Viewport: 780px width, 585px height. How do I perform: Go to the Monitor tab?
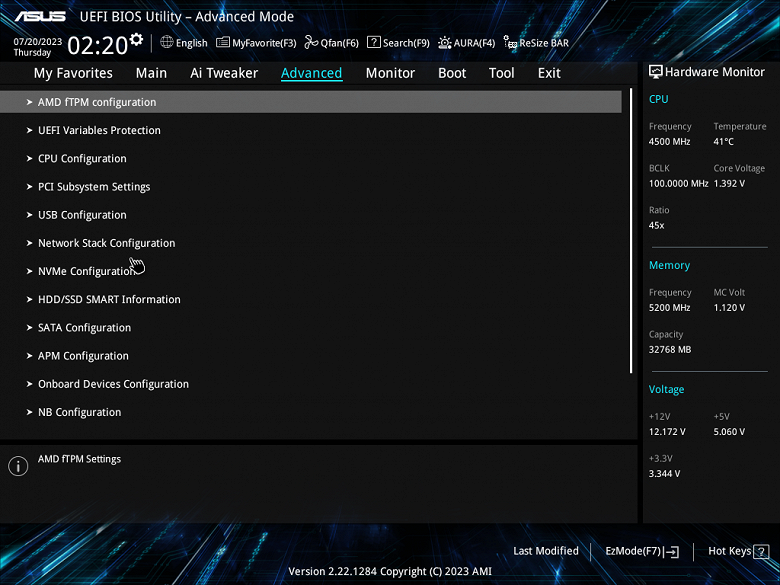point(390,73)
